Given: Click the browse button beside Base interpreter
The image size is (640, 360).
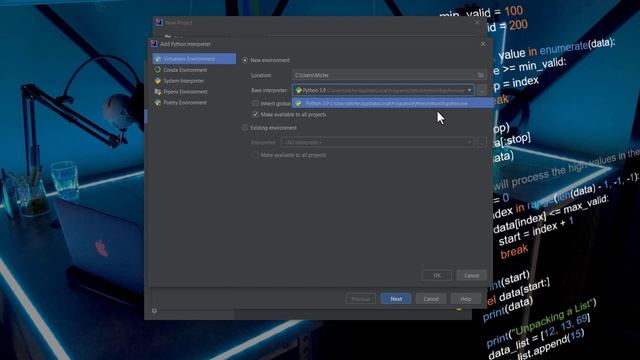Looking at the screenshot, I should pos(482,90).
